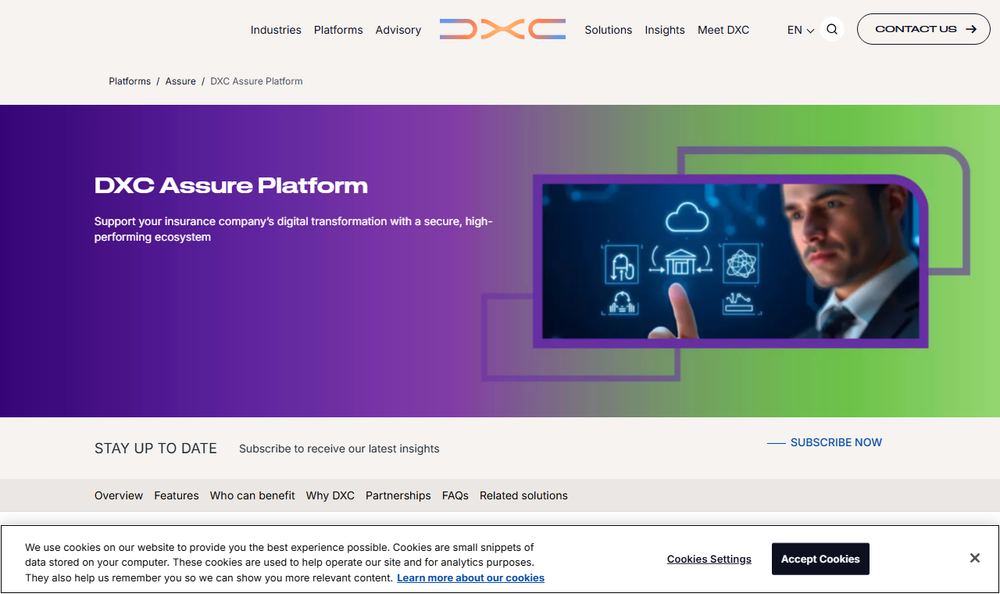Open the Industries menu
The height and width of the screenshot is (594, 1000).
[x=276, y=30]
